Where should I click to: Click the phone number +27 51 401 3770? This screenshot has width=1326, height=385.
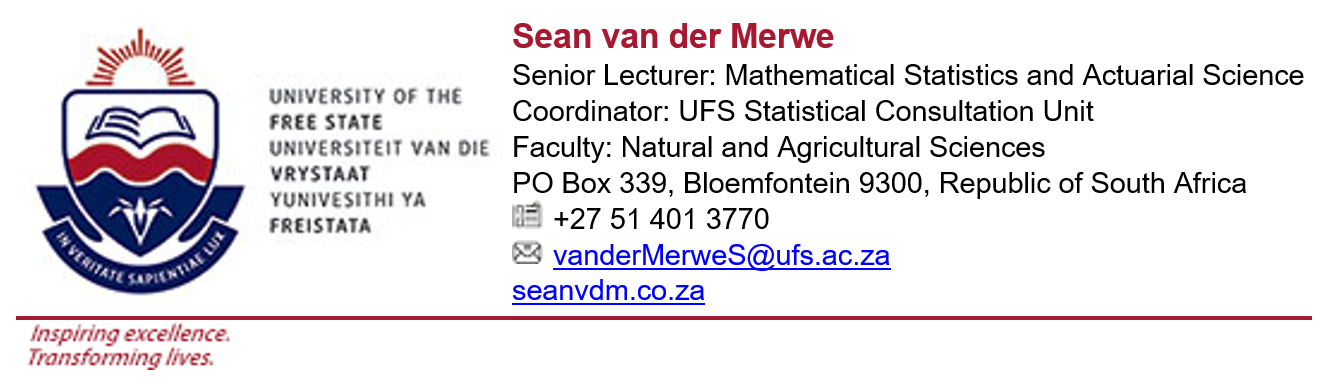point(661,218)
